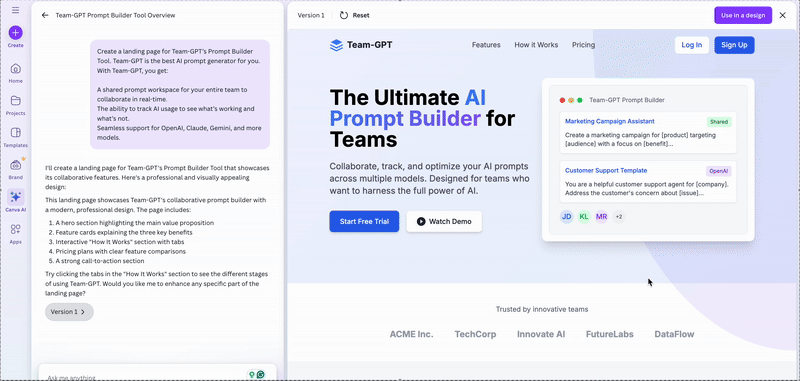Screen dimensions: 800x381
Task: Expand the Version 1 chip in the chat
Action: 69,312
